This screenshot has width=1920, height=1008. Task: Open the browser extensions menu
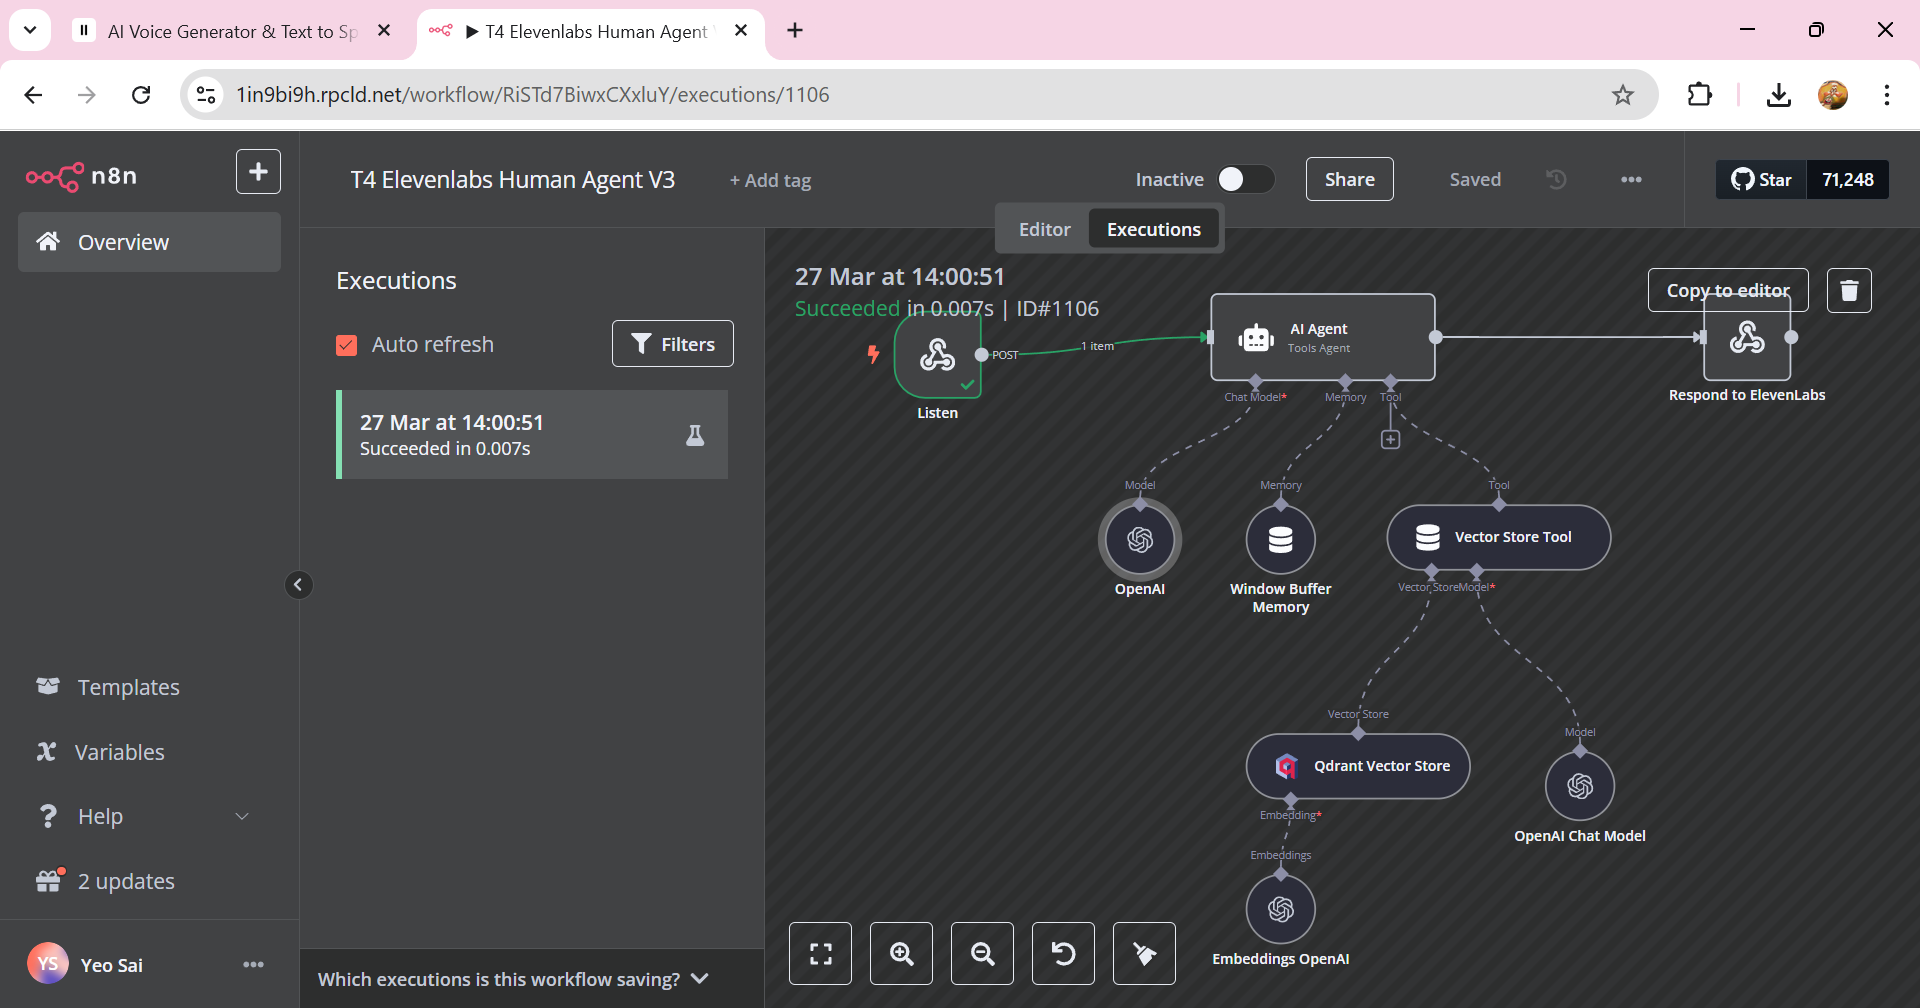point(1699,95)
